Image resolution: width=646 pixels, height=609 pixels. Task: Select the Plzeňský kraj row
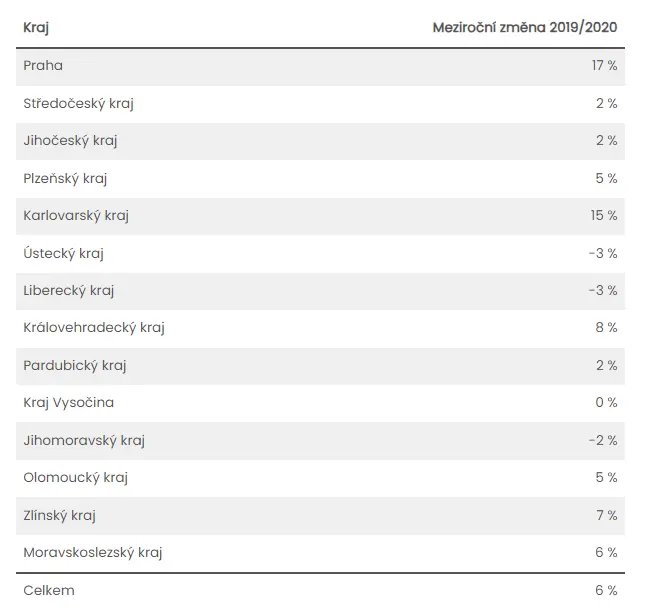click(321, 179)
